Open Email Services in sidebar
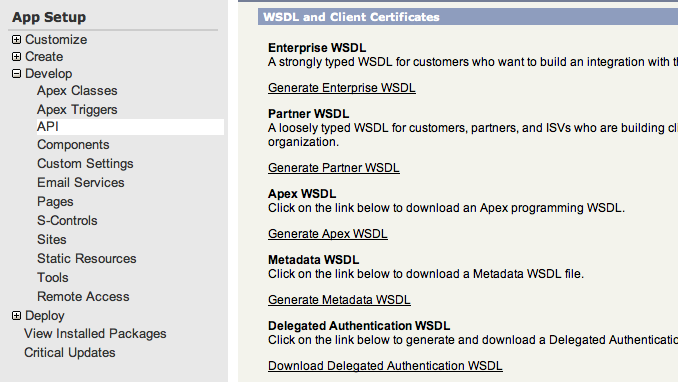The height and width of the screenshot is (382, 678). [80, 183]
